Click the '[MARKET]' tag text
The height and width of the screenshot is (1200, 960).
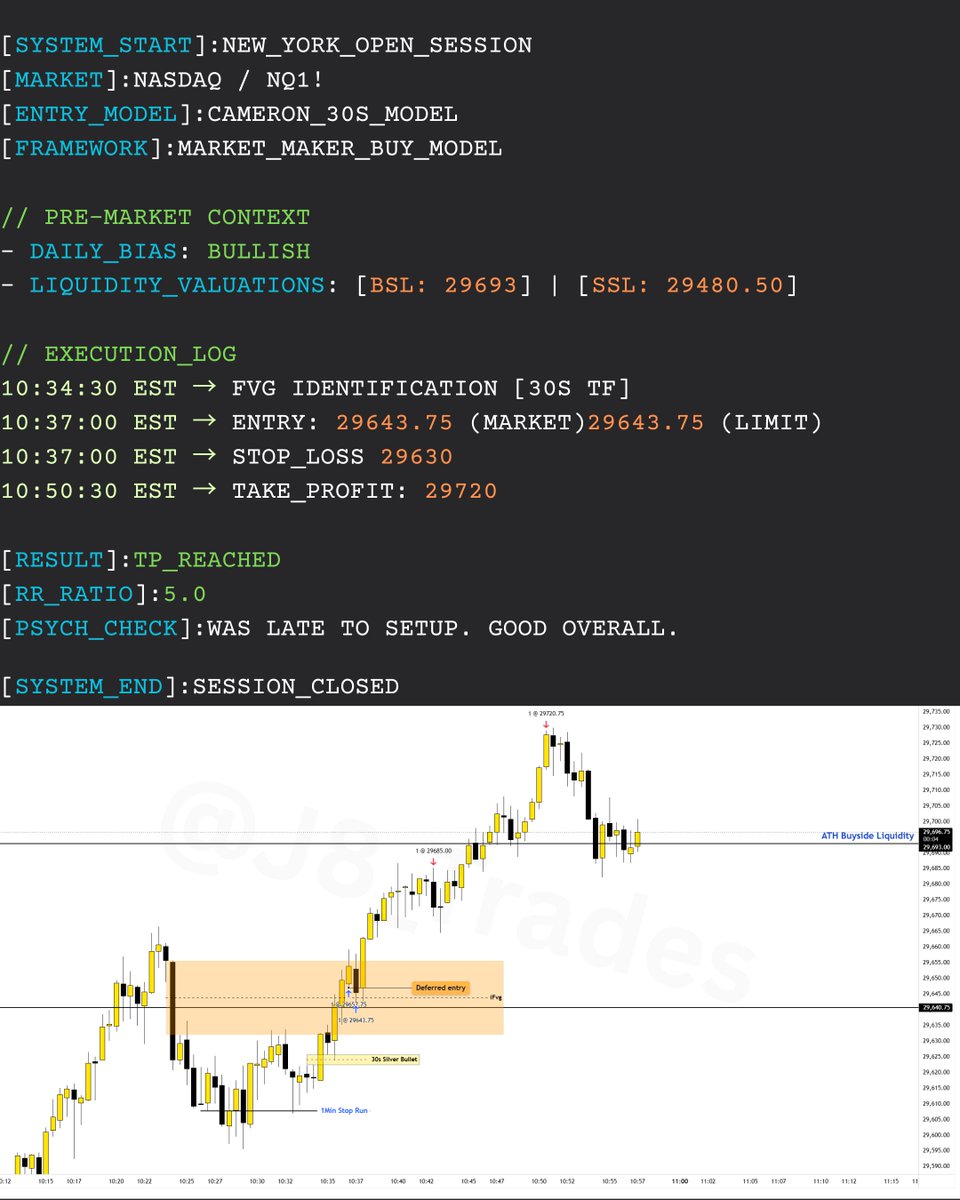click(59, 80)
